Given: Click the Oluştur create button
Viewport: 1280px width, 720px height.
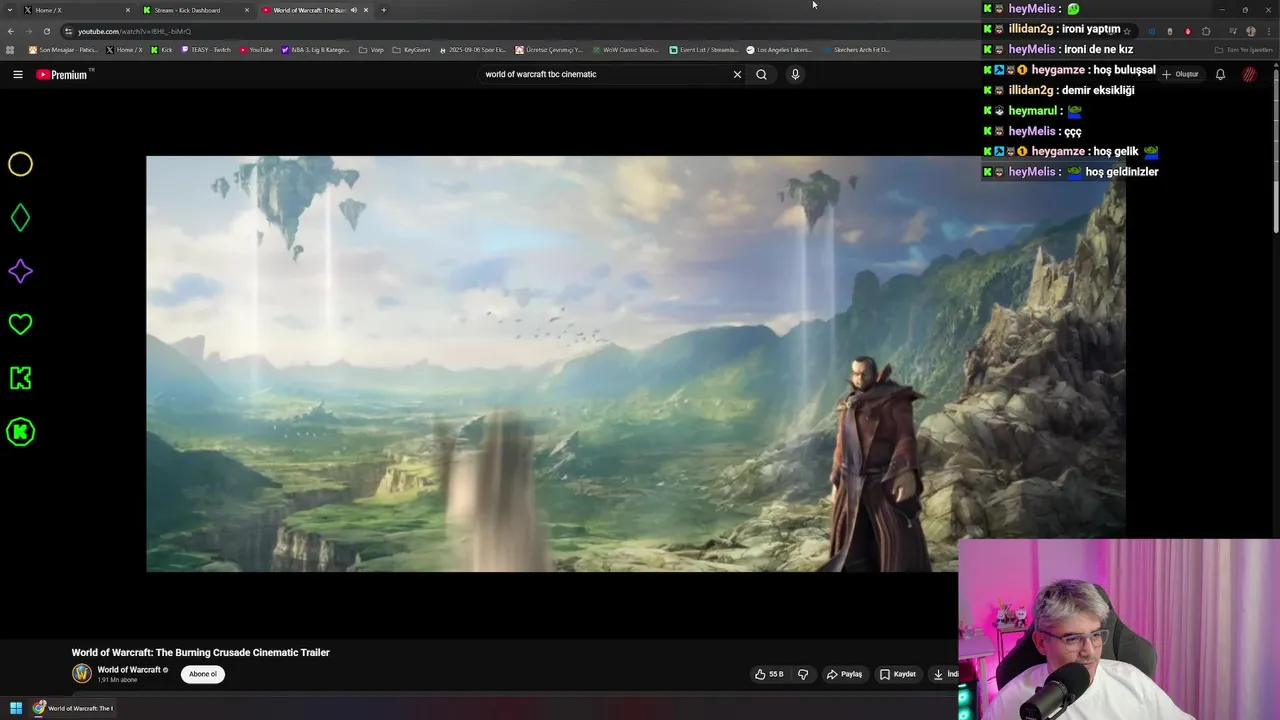Looking at the screenshot, I should (1180, 74).
